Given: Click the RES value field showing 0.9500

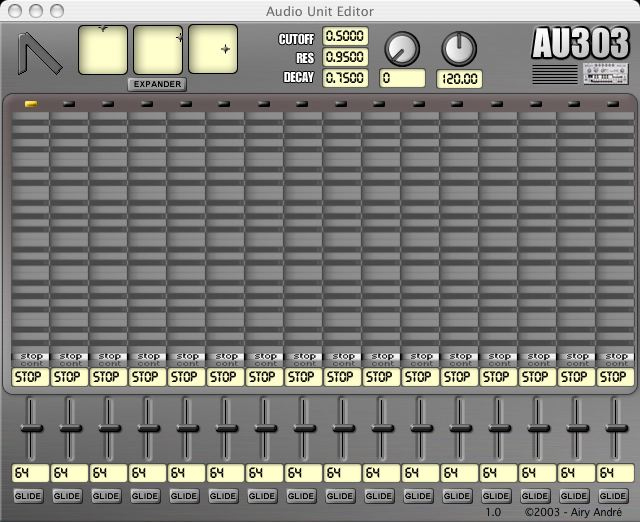Looking at the screenshot, I should point(345,57).
